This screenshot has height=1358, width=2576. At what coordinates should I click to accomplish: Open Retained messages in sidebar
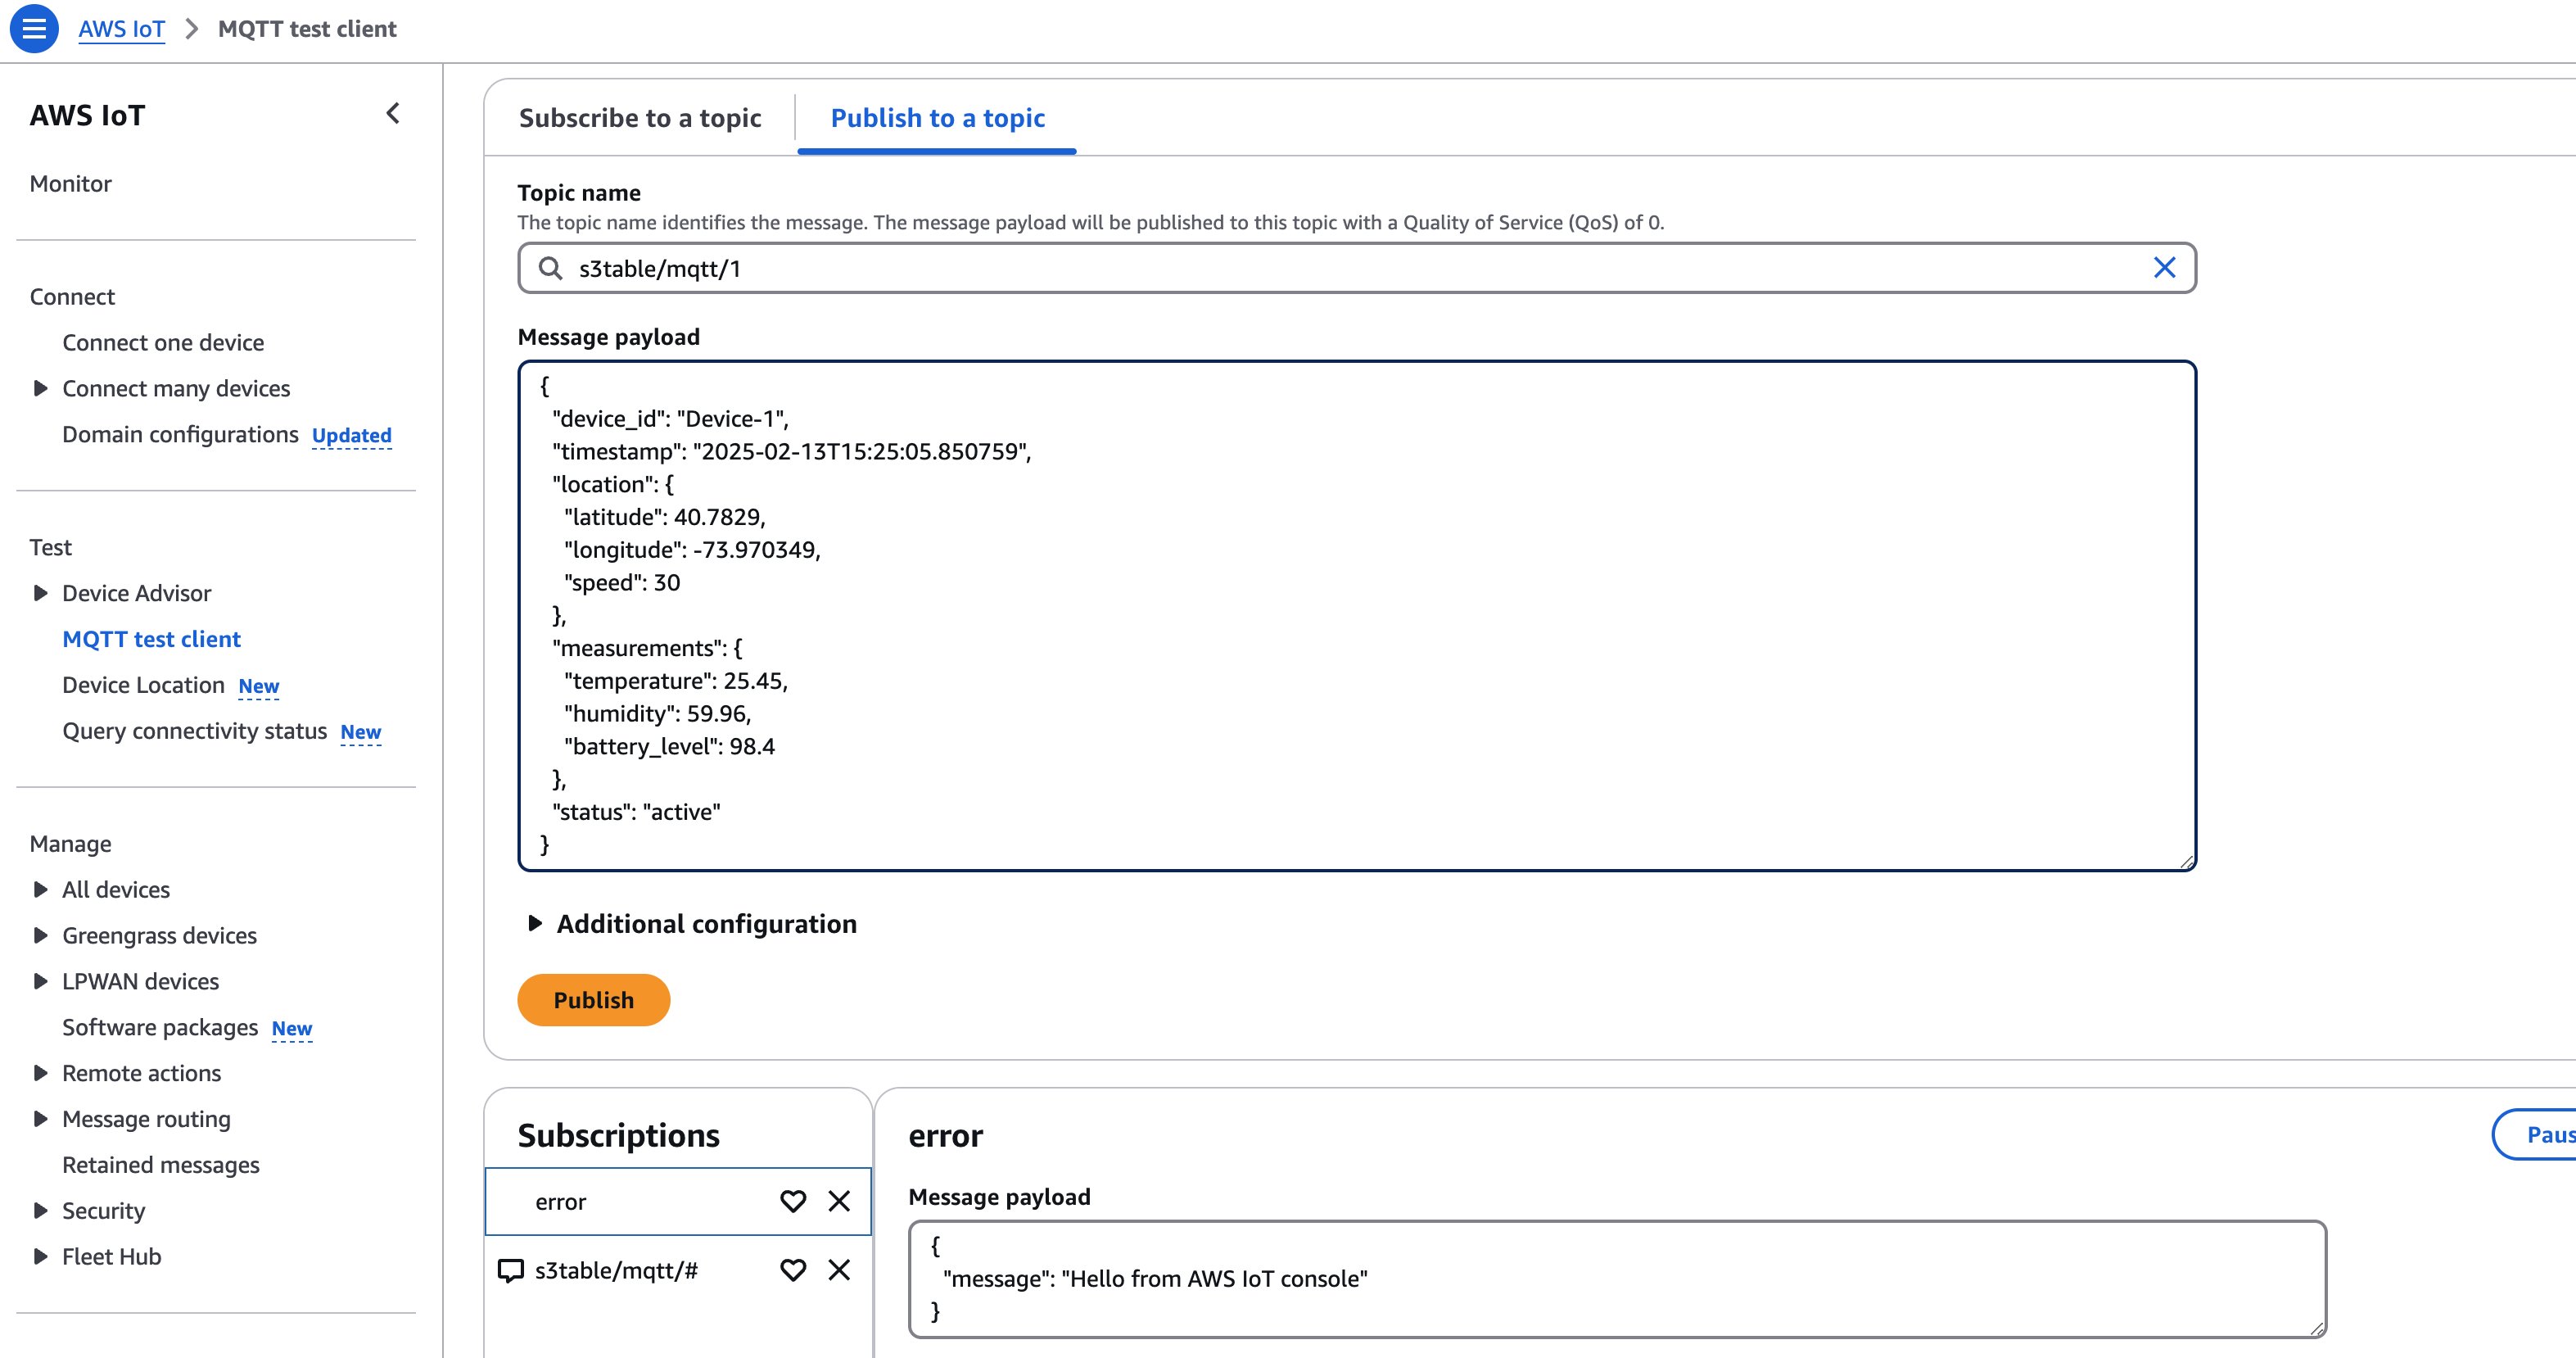pos(161,1165)
